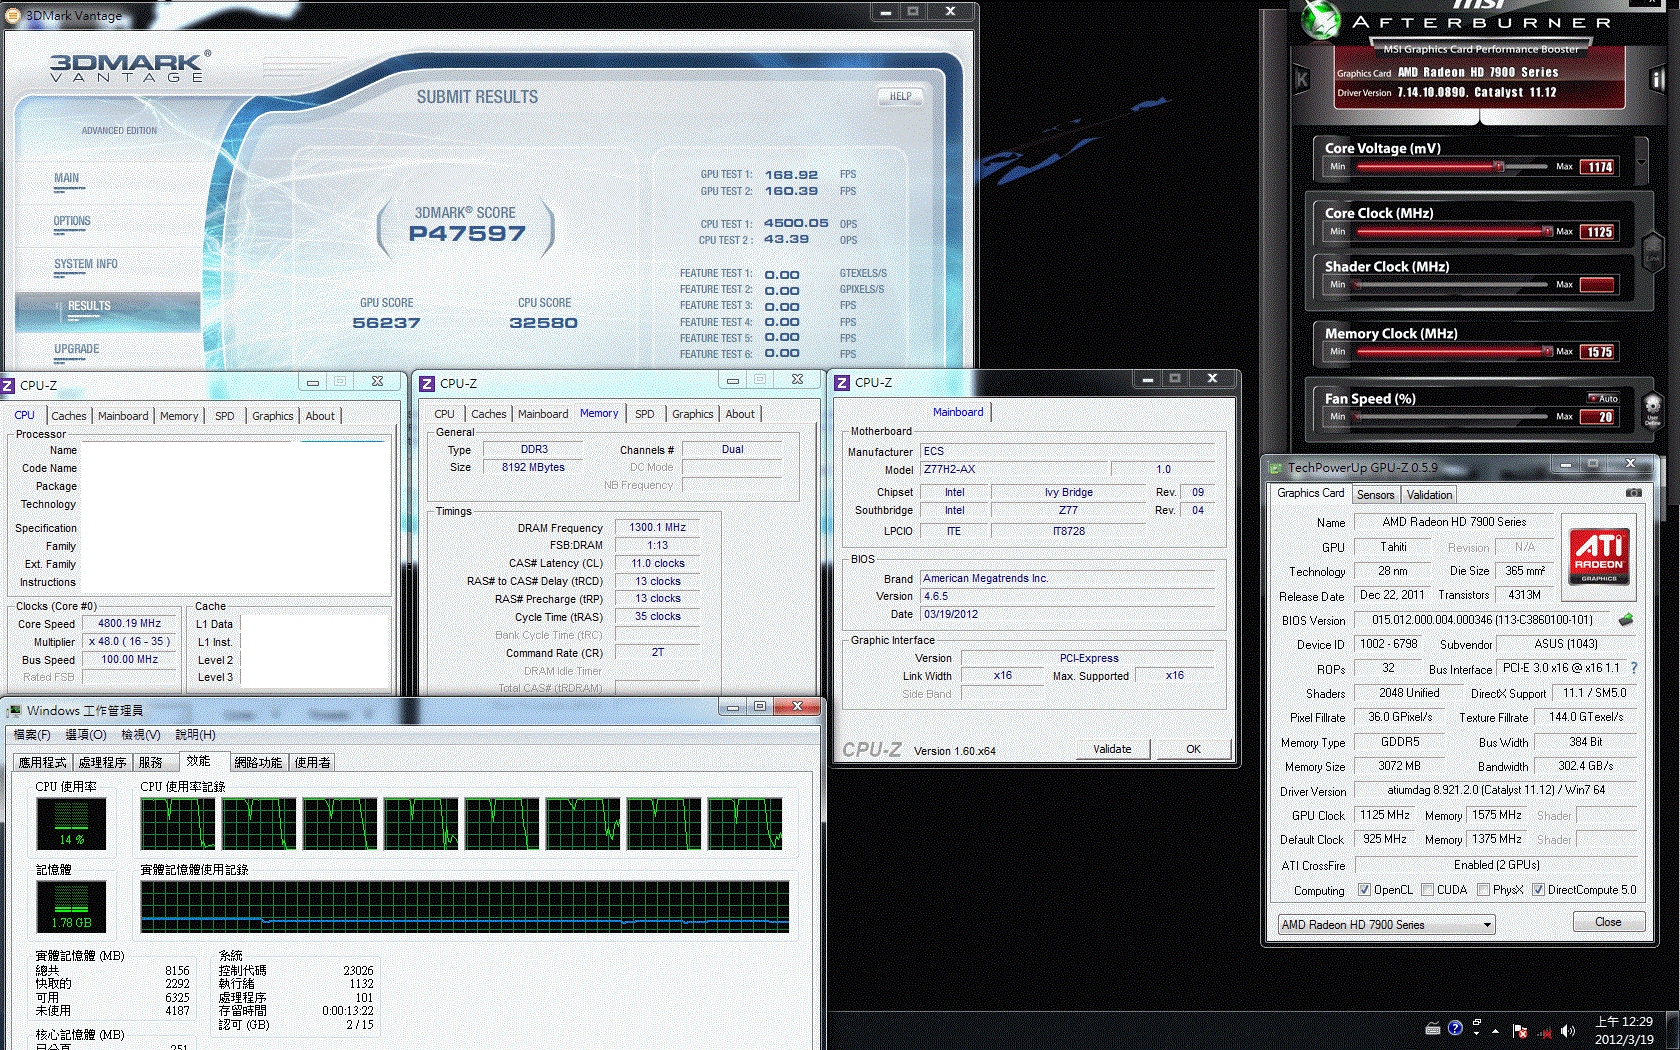Open the GPU selection dropdown in GPU-Z
The height and width of the screenshot is (1050, 1680).
[x=1387, y=925]
